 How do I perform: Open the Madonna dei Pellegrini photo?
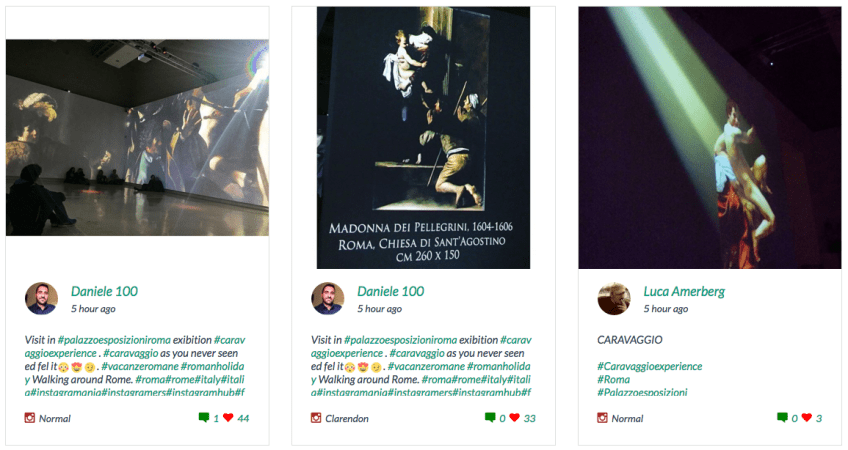tap(423, 137)
